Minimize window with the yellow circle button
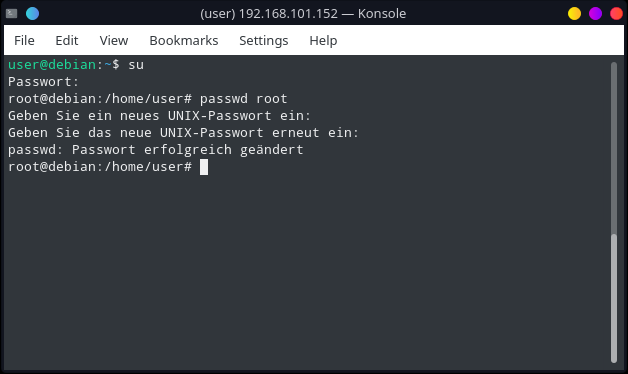The width and height of the screenshot is (628, 374). click(x=574, y=14)
